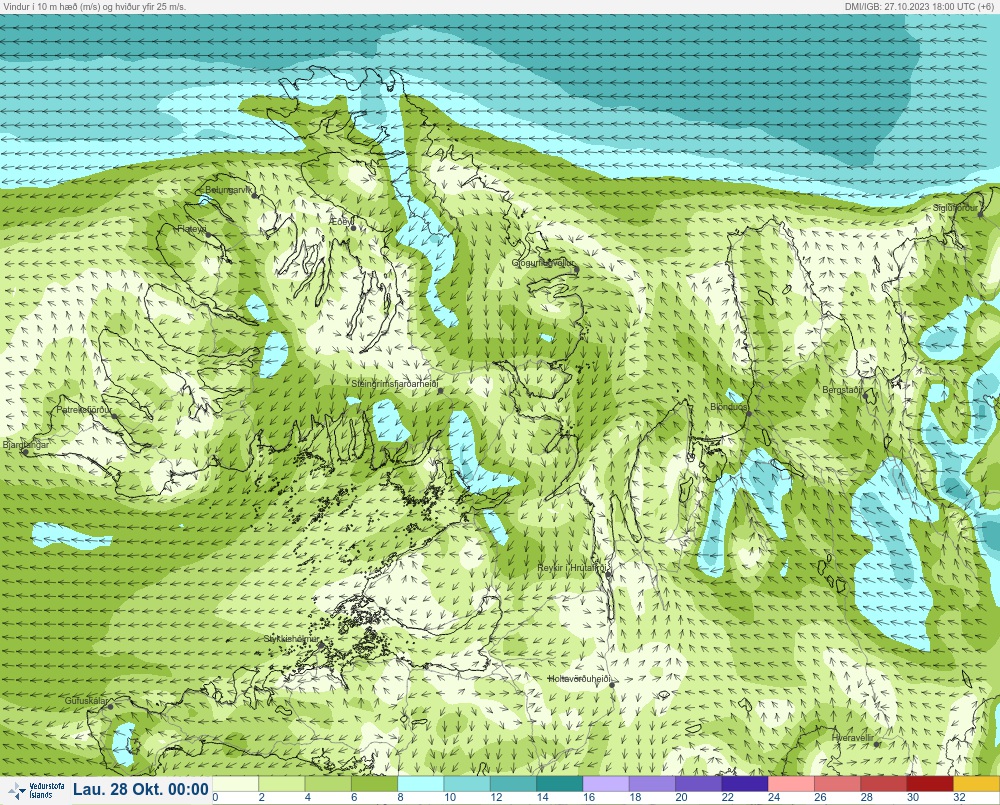Click the legend scale number 8

click(x=400, y=797)
